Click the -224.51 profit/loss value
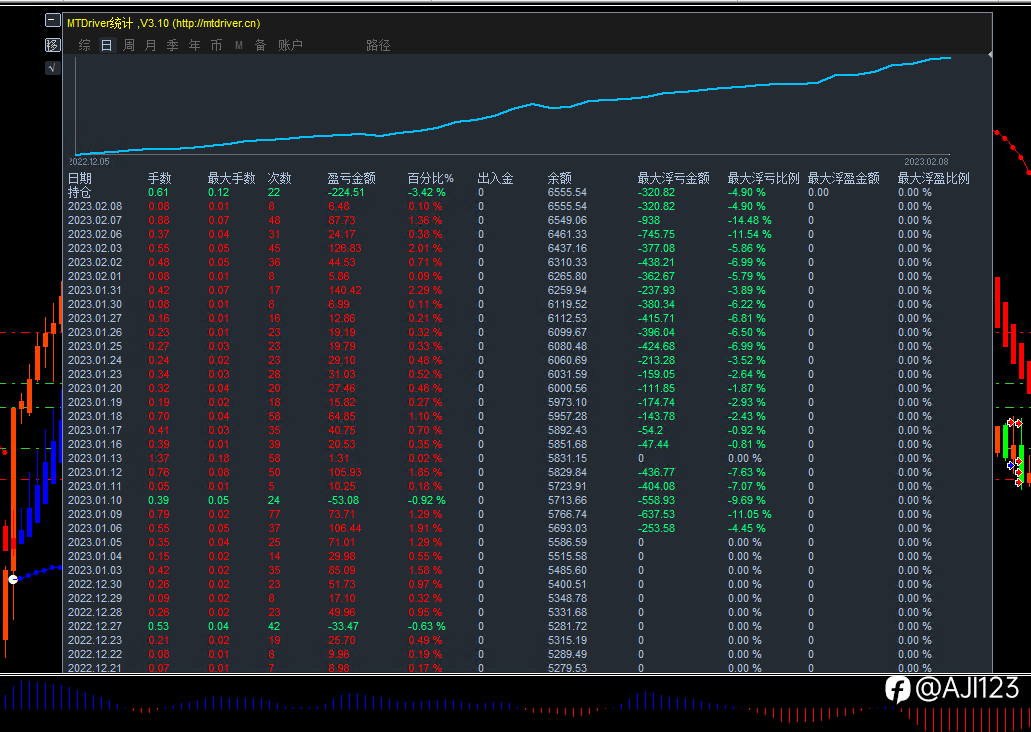Viewport: 1031px width, 732px height. point(346,193)
